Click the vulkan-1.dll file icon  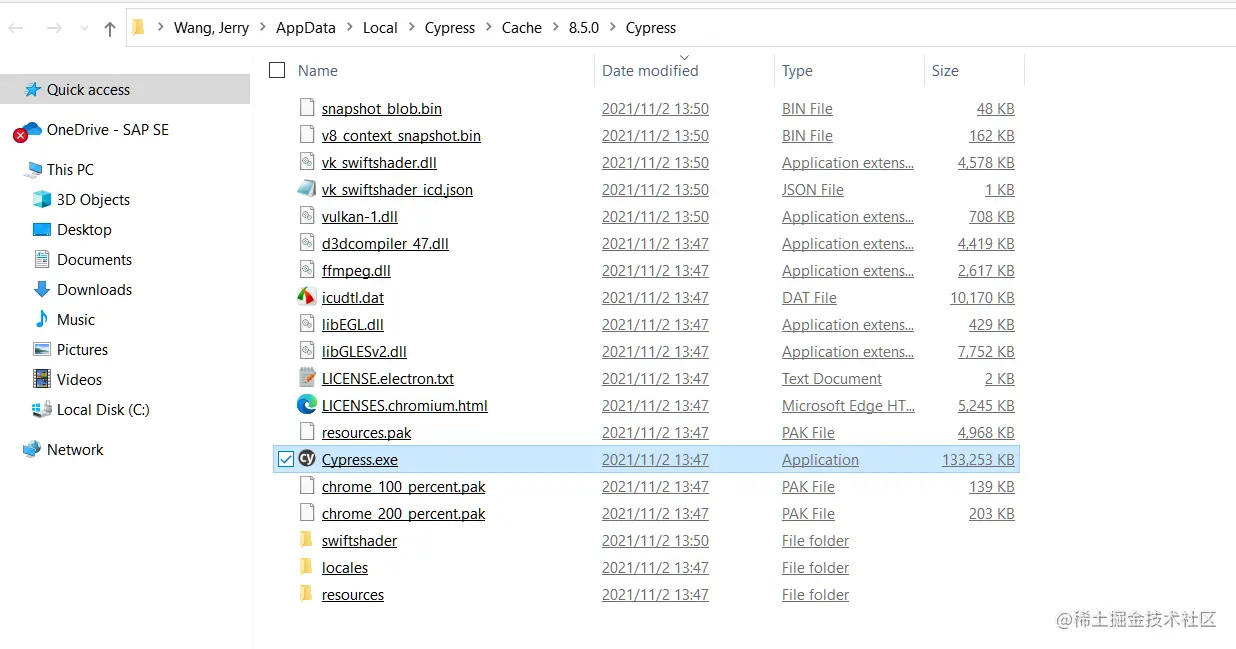tap(307, 216)
